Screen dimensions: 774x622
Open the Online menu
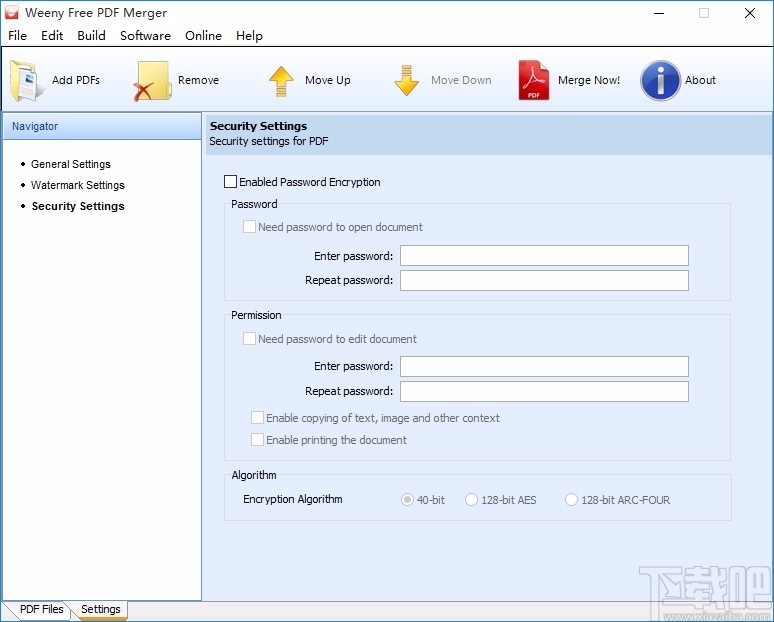click(203, 36)
